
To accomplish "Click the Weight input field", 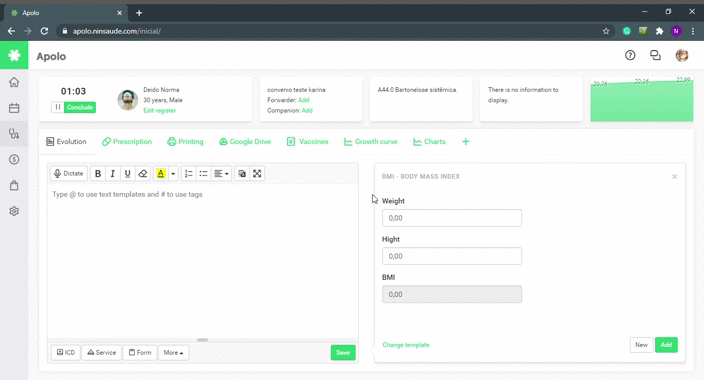I will 452,218.
